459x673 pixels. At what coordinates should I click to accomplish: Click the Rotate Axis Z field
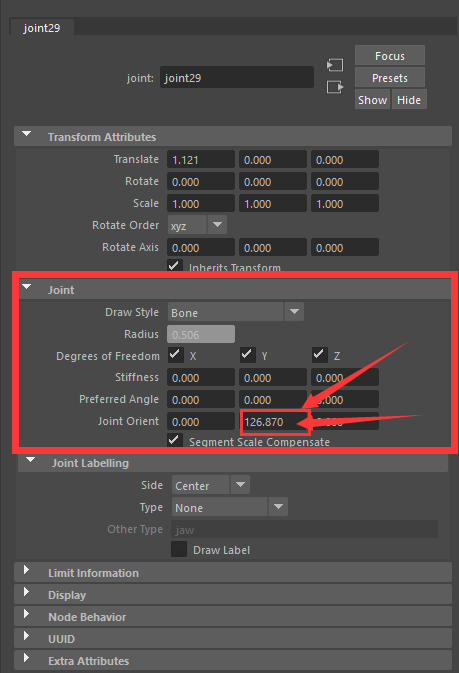pyautogui.click(x=345, y=248)
